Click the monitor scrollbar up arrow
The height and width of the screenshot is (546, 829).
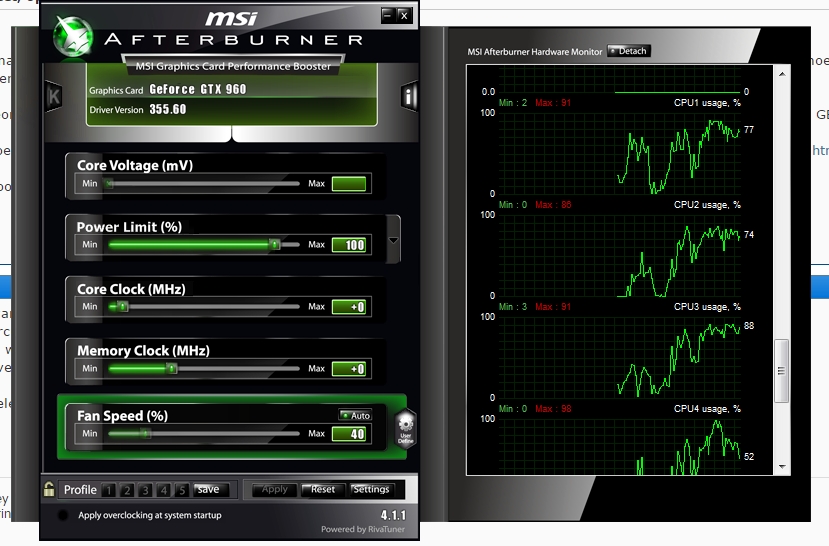click(782, 74)
